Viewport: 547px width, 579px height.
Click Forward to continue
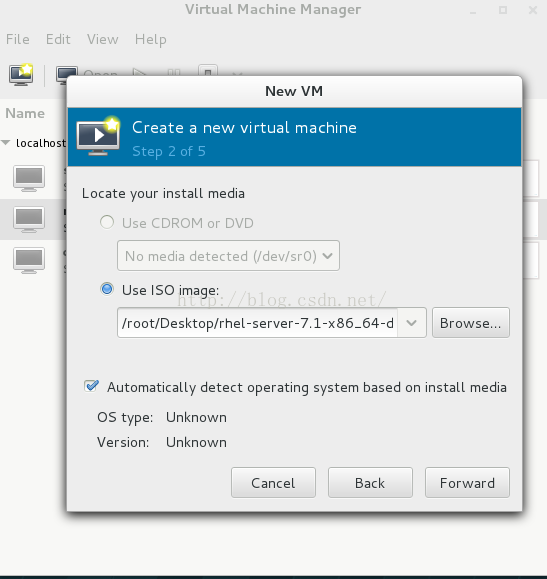click(x=467, y=483)
